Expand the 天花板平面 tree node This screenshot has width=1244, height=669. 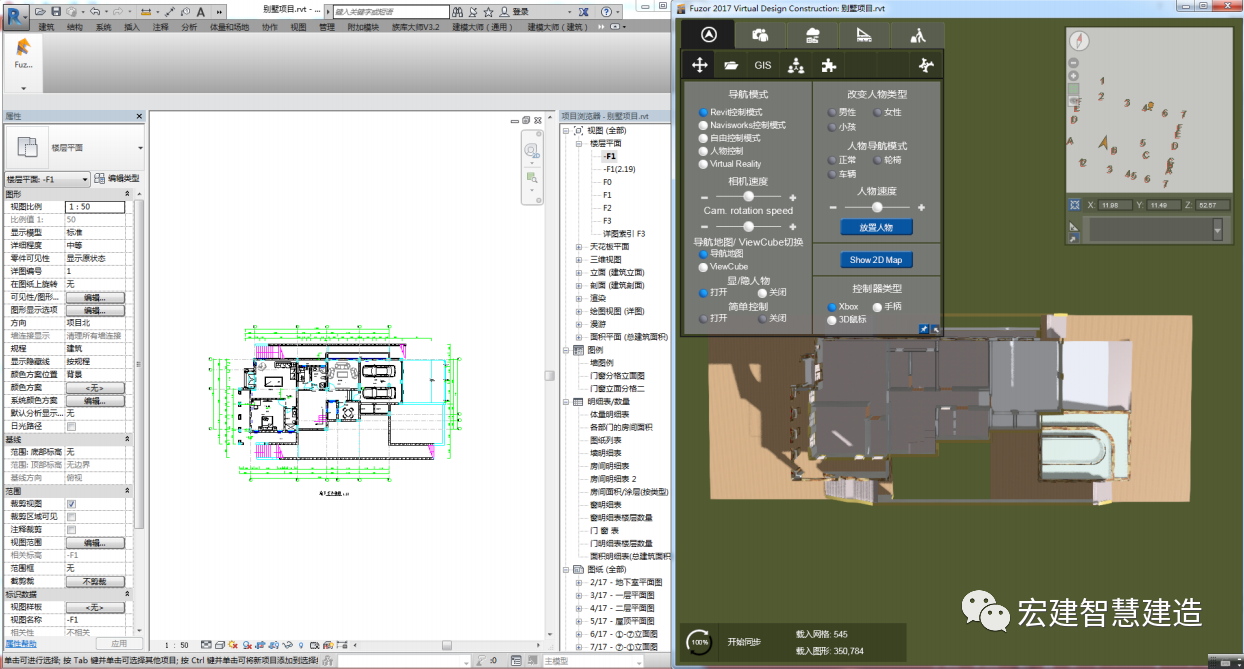click(x=579, y=246)
